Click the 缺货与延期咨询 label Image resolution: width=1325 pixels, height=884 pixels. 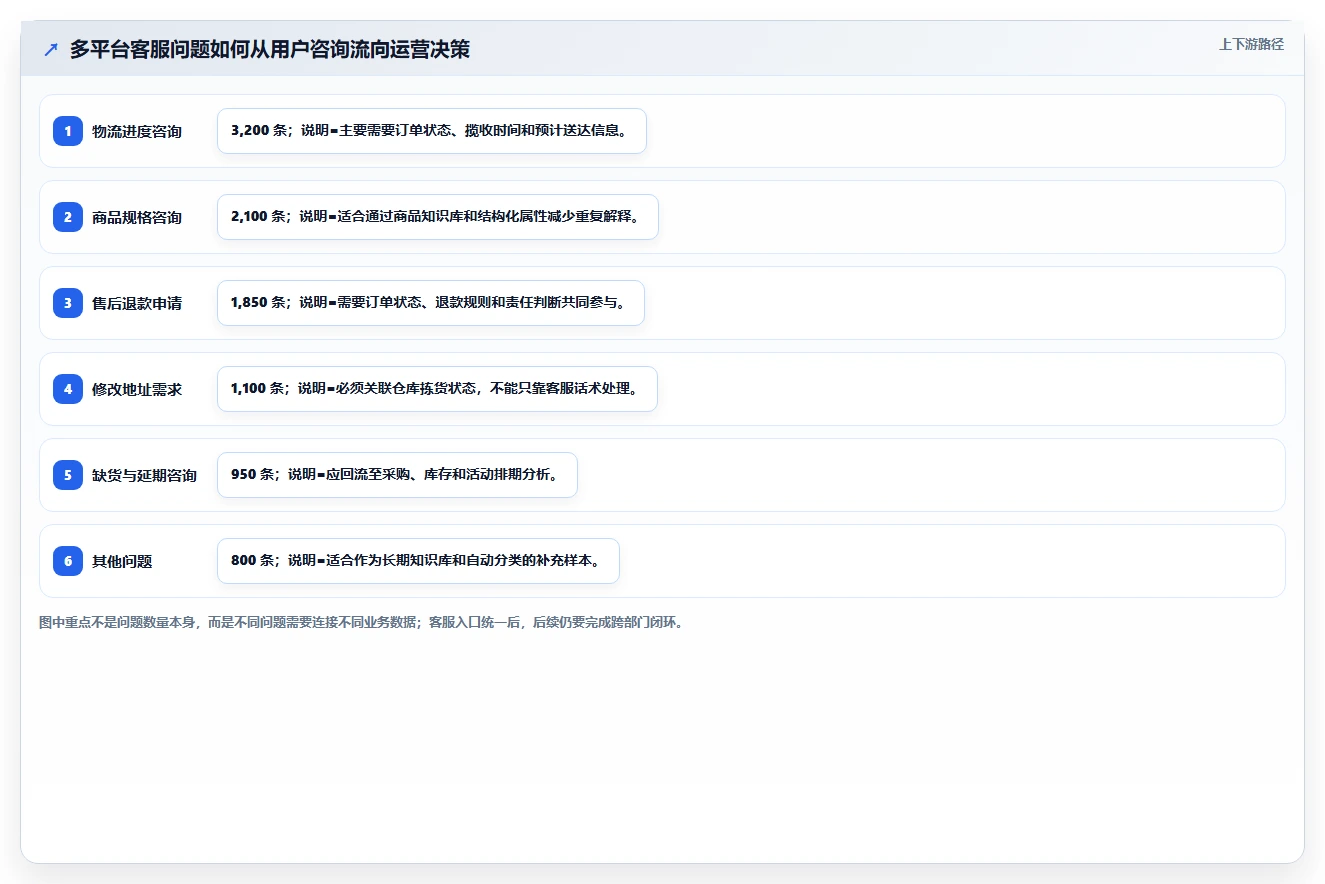click(x=144, y=475)
